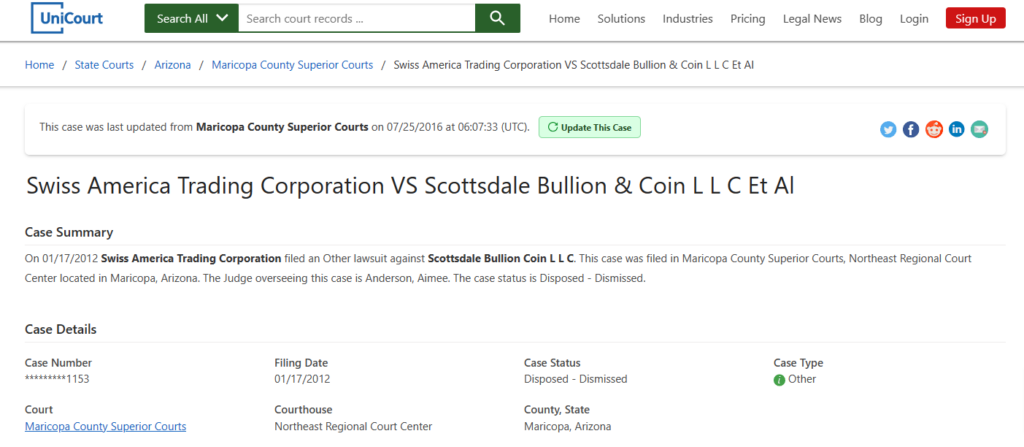
Task: Click the filing date 01/17/2012 value
Action: click(302, 379)
